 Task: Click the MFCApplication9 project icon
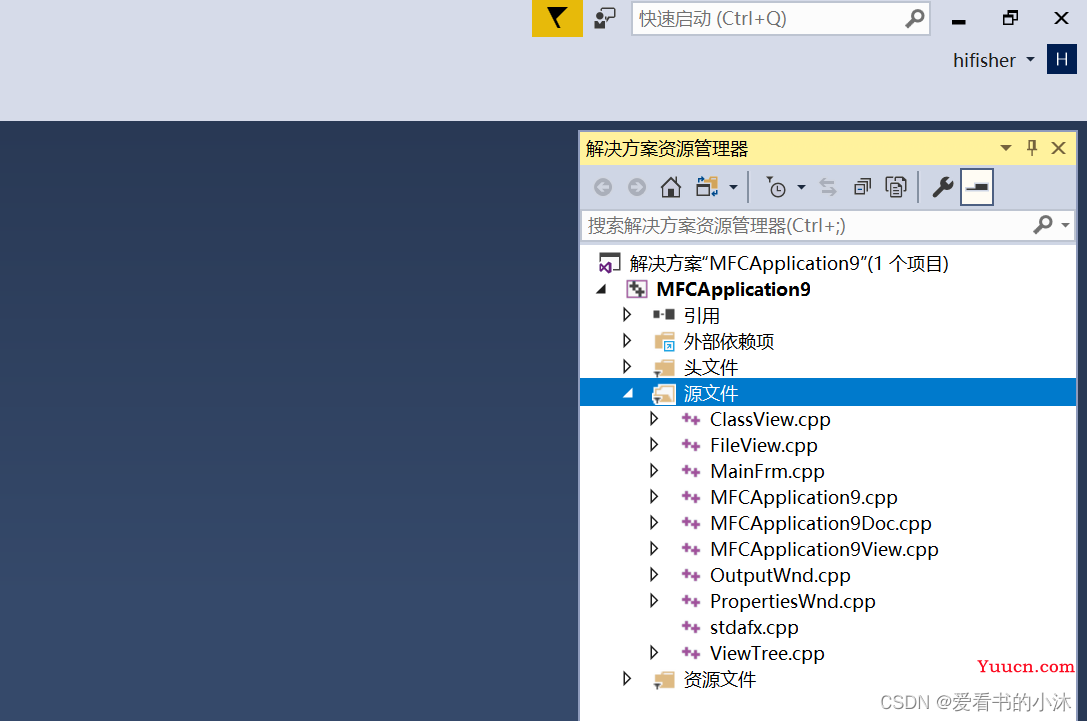pos(636,290)
